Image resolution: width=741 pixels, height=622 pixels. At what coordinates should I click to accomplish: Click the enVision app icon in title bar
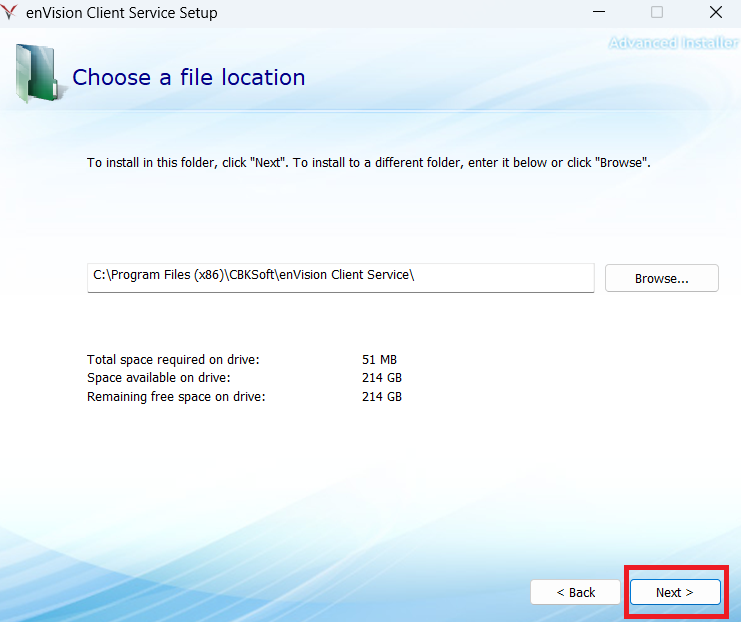(x=9, y=12)
